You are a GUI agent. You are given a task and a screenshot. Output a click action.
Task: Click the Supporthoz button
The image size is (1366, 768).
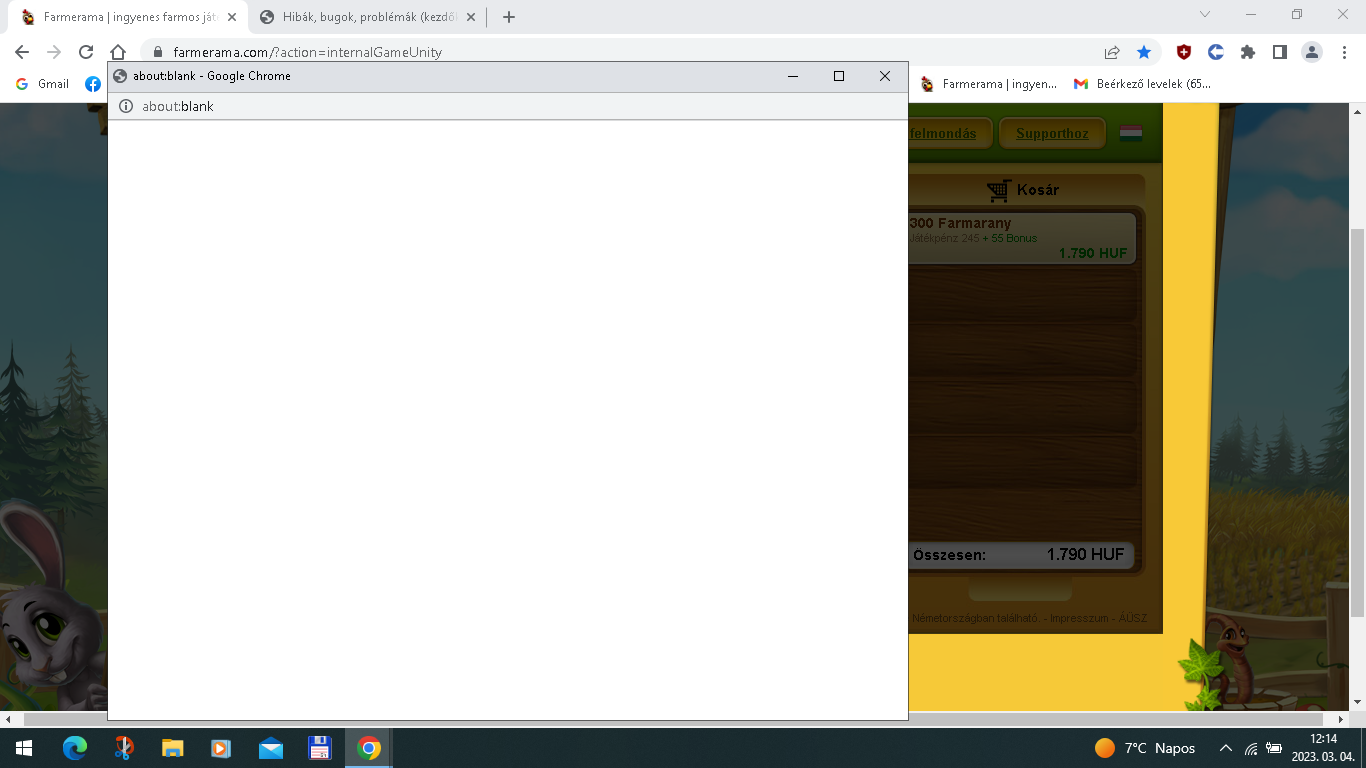[1052, 133]
